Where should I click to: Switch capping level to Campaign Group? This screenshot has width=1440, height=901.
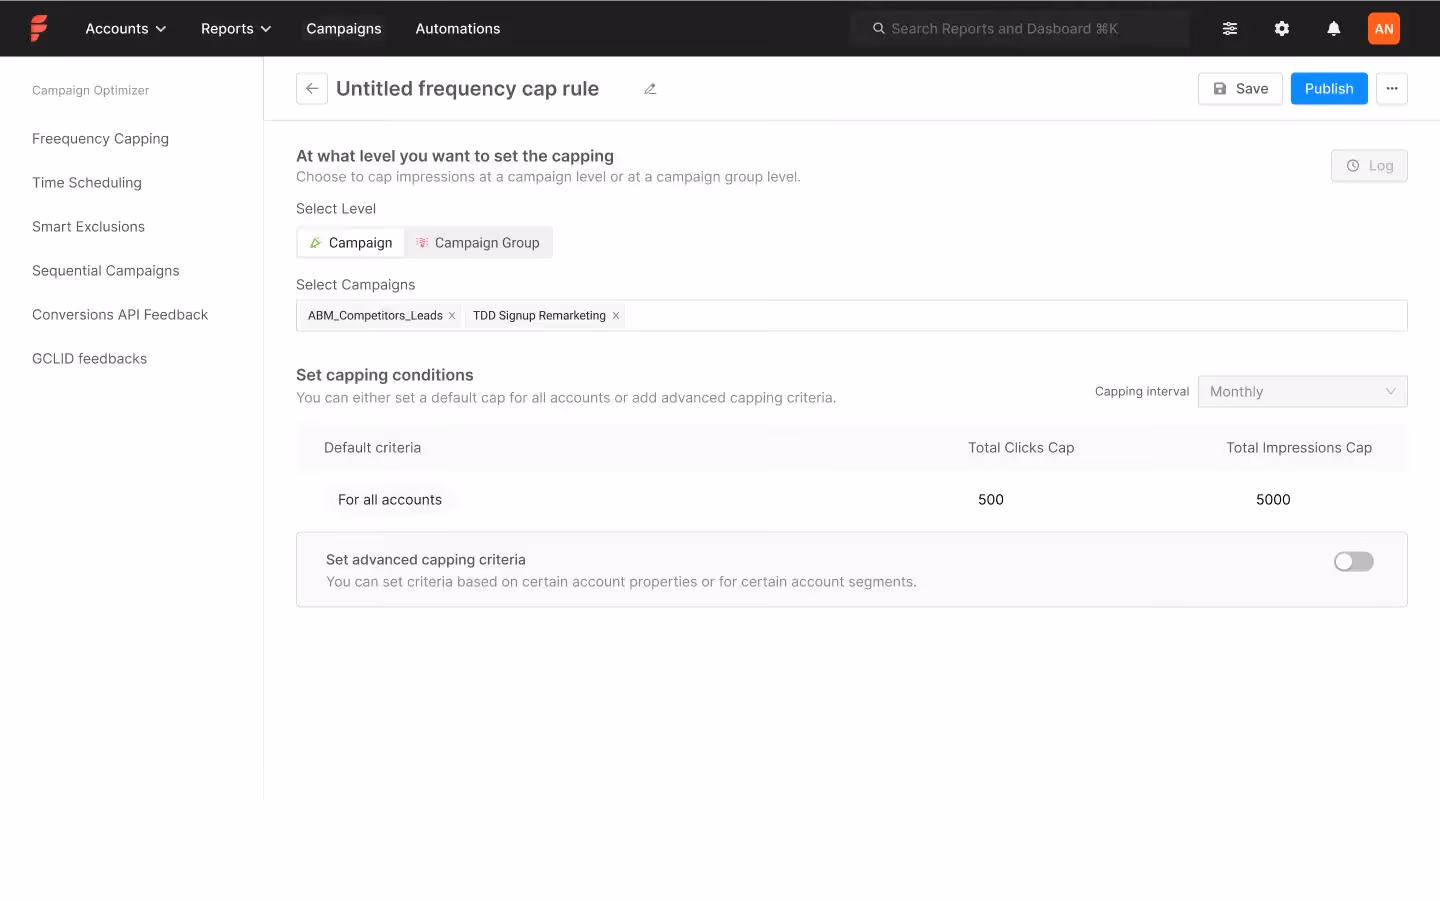point(479,242)
